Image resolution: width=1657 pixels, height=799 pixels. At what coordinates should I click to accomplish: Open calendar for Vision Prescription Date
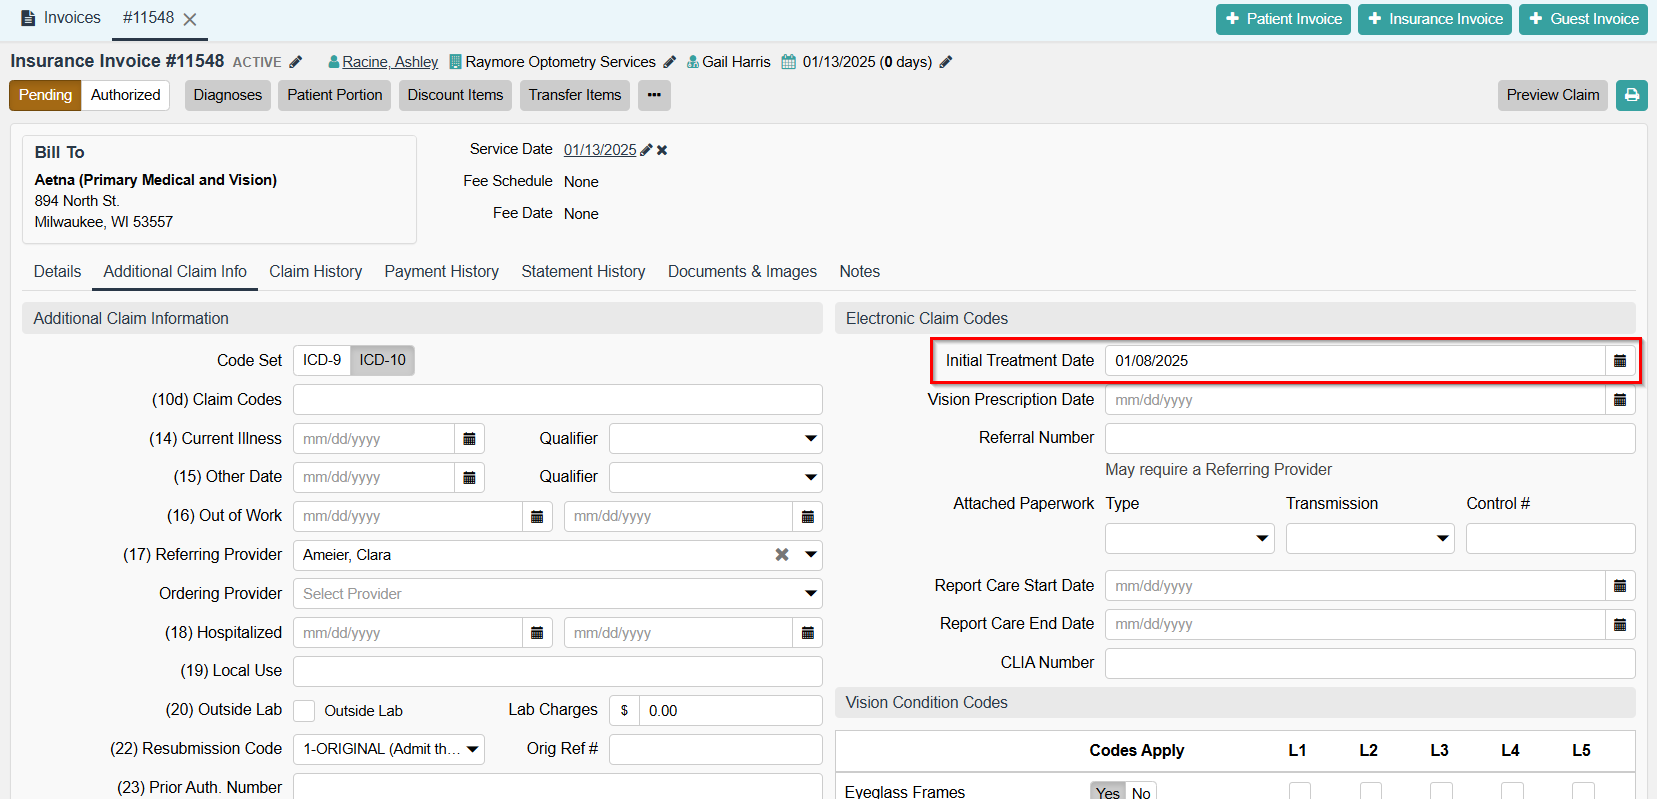coord(1619,400)
